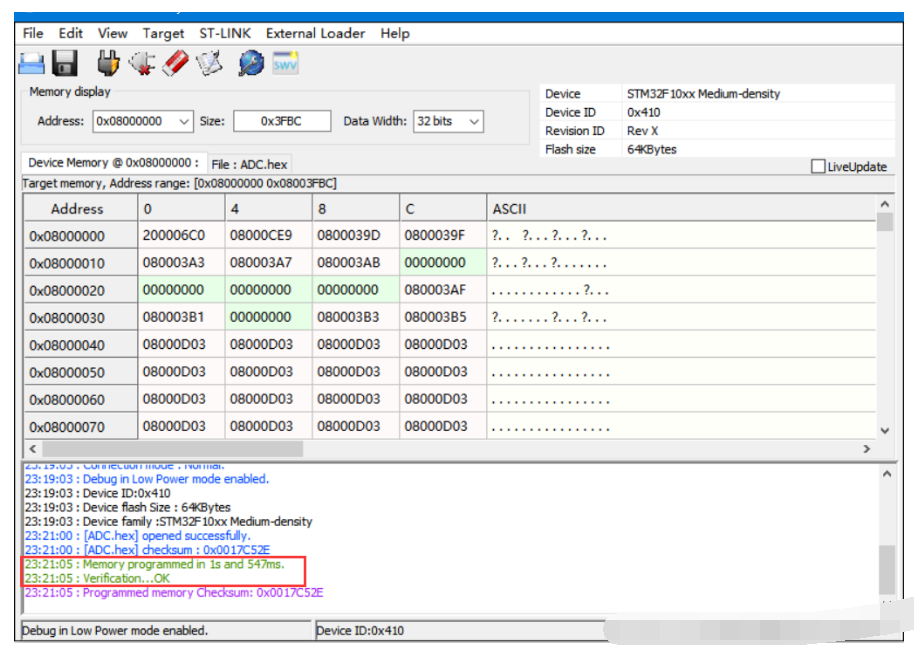Click the Flash size value '64KBytes'
The image size is (914, 650).
652,149
